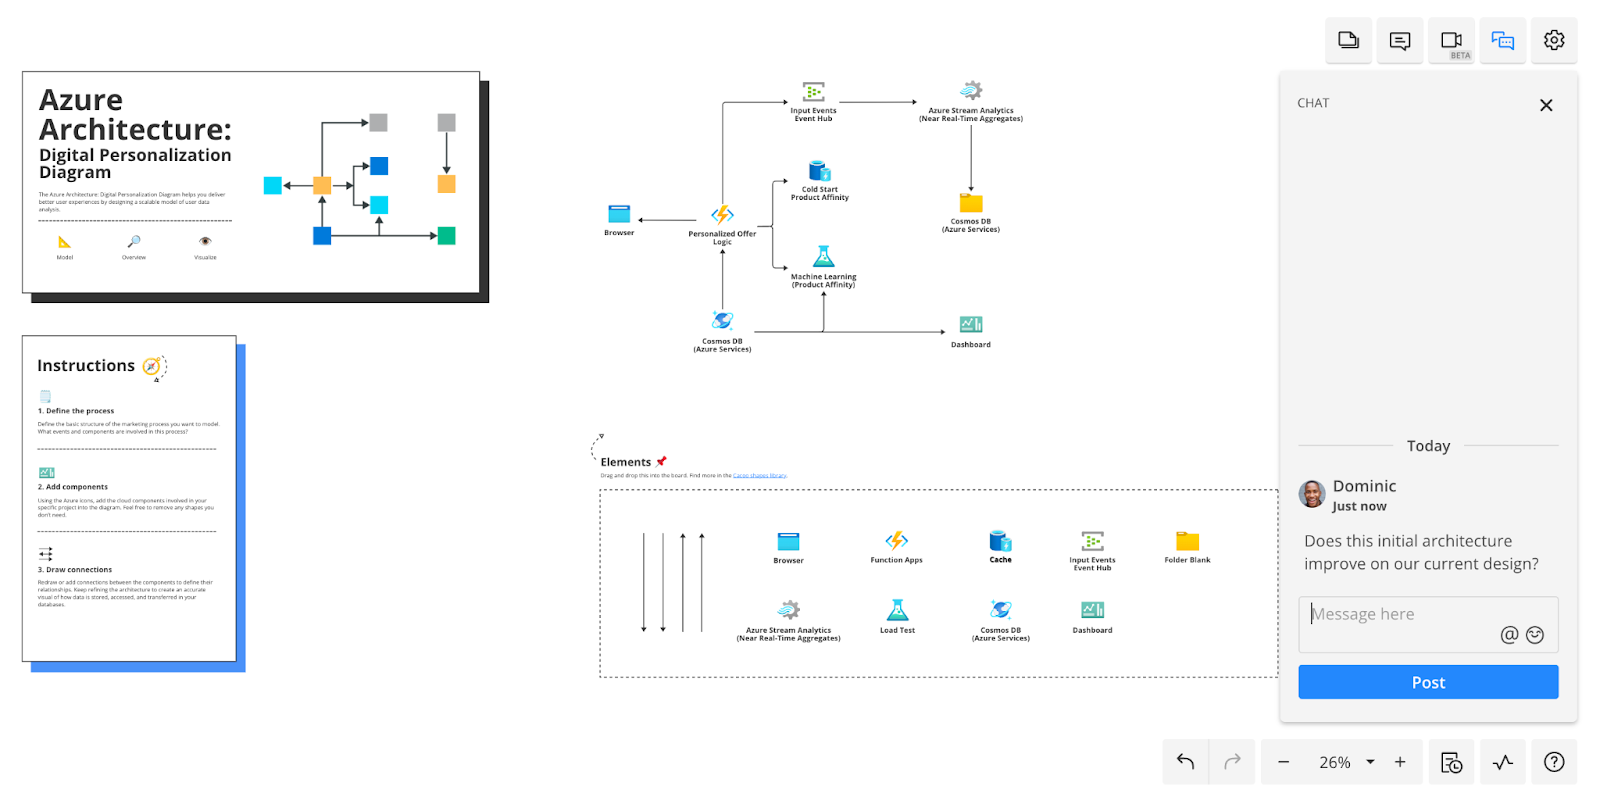The height and width of the screenshot is (804, 1600).
Task: Click the Overview magnifier icon
Action: (134, 241)
